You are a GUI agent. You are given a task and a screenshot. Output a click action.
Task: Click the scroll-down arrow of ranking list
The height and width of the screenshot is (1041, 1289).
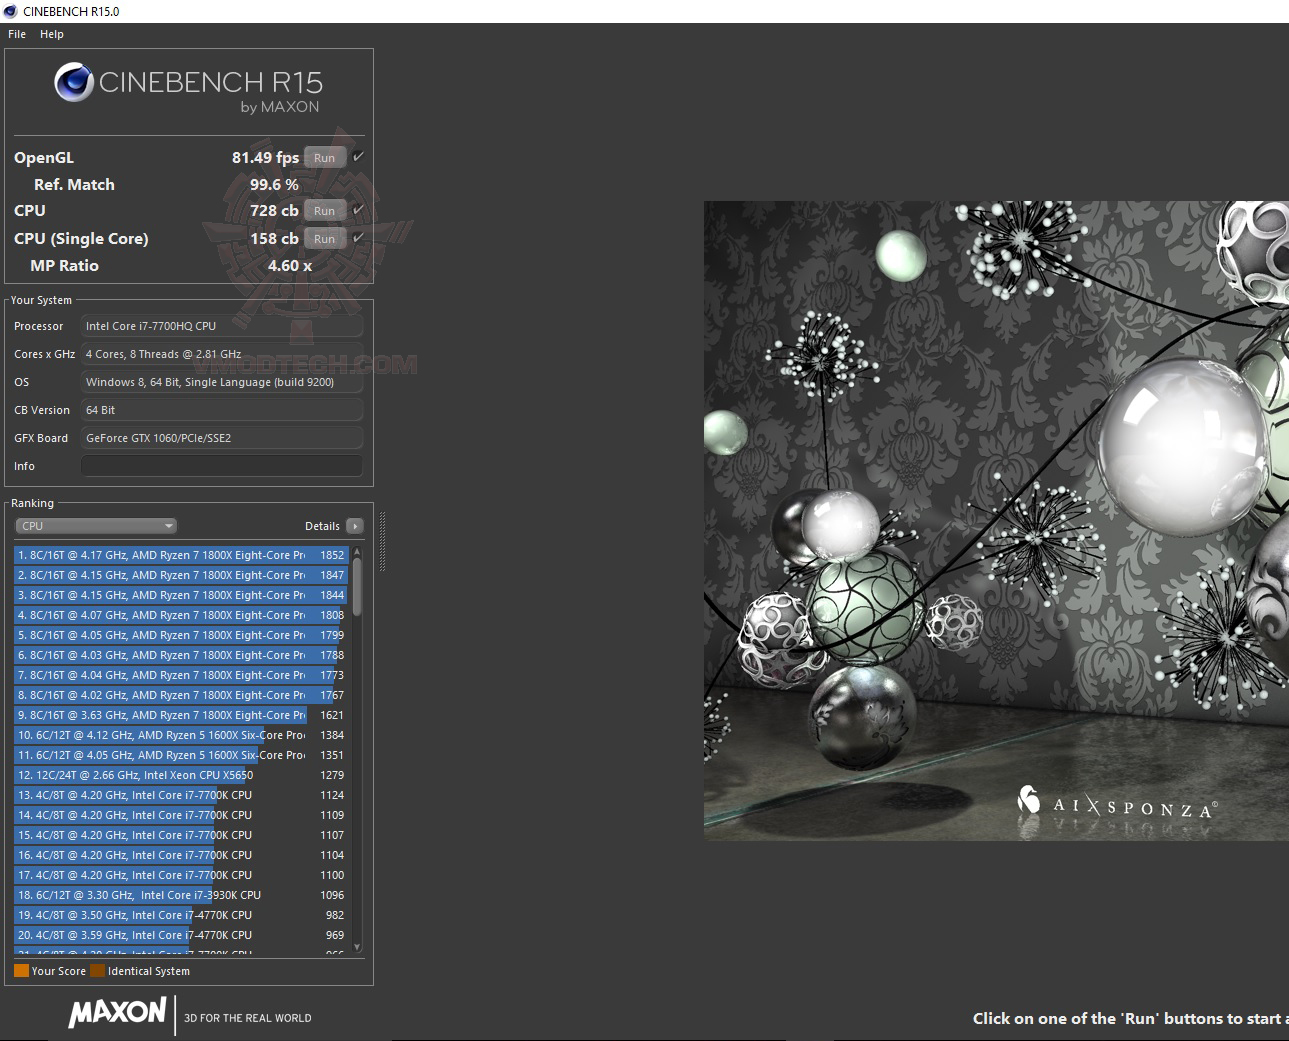point(357,947)
